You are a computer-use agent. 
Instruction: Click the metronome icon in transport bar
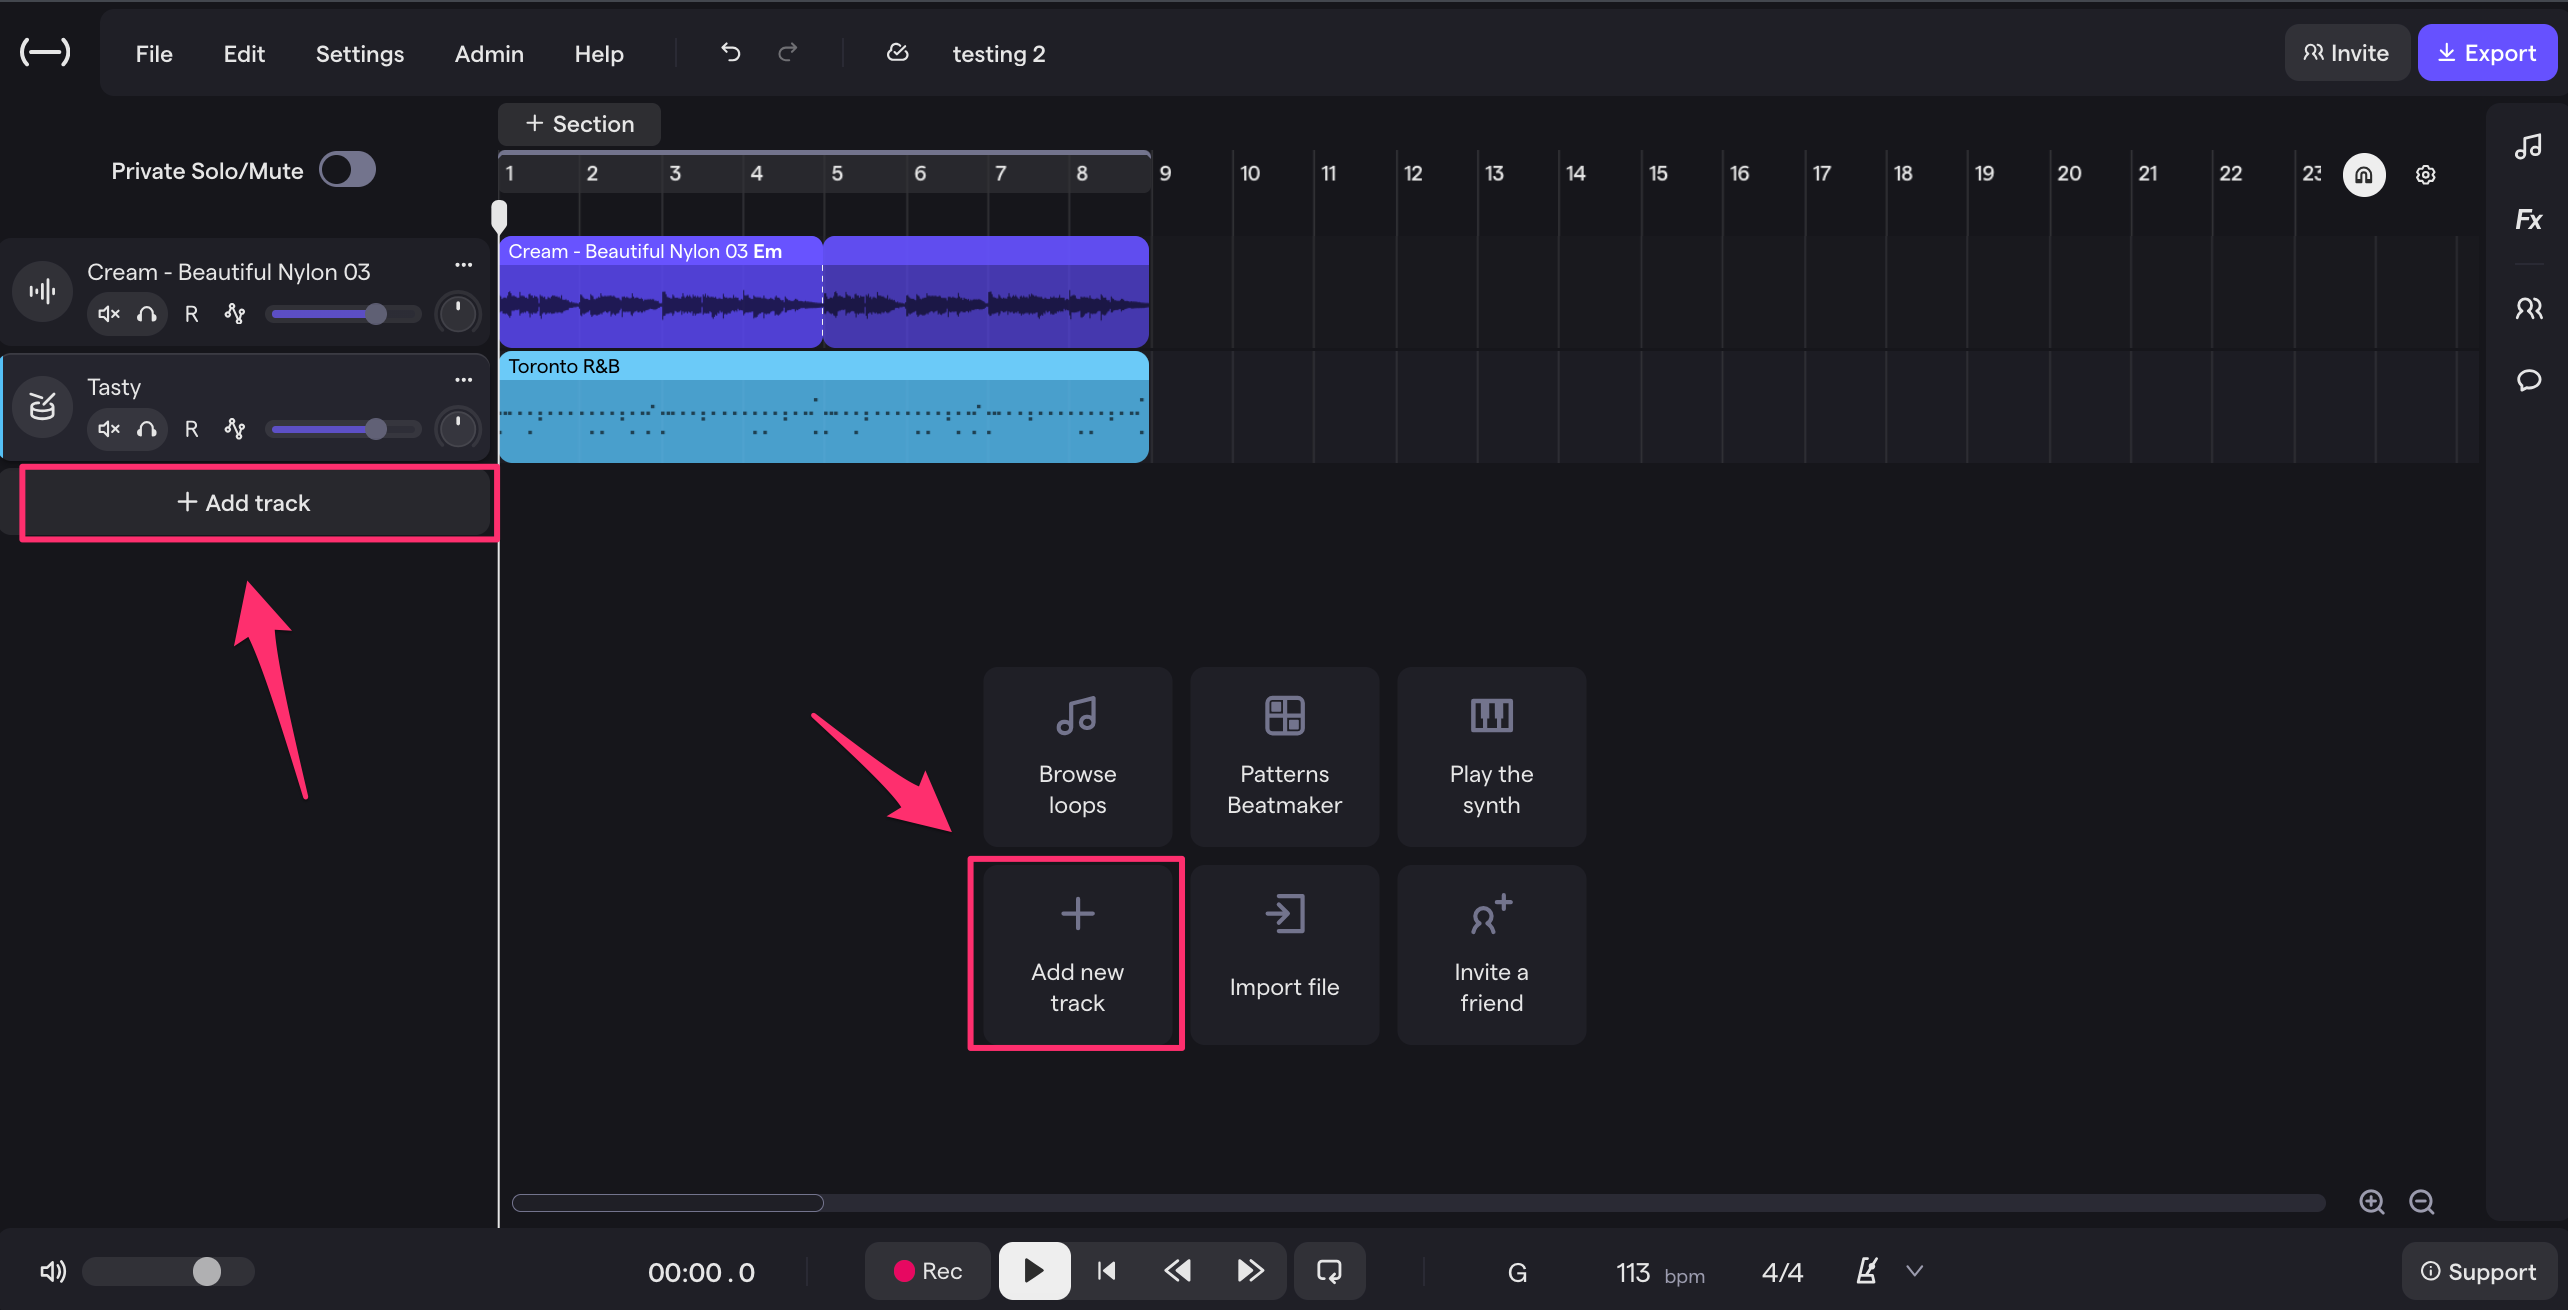coord(1866,1271)
